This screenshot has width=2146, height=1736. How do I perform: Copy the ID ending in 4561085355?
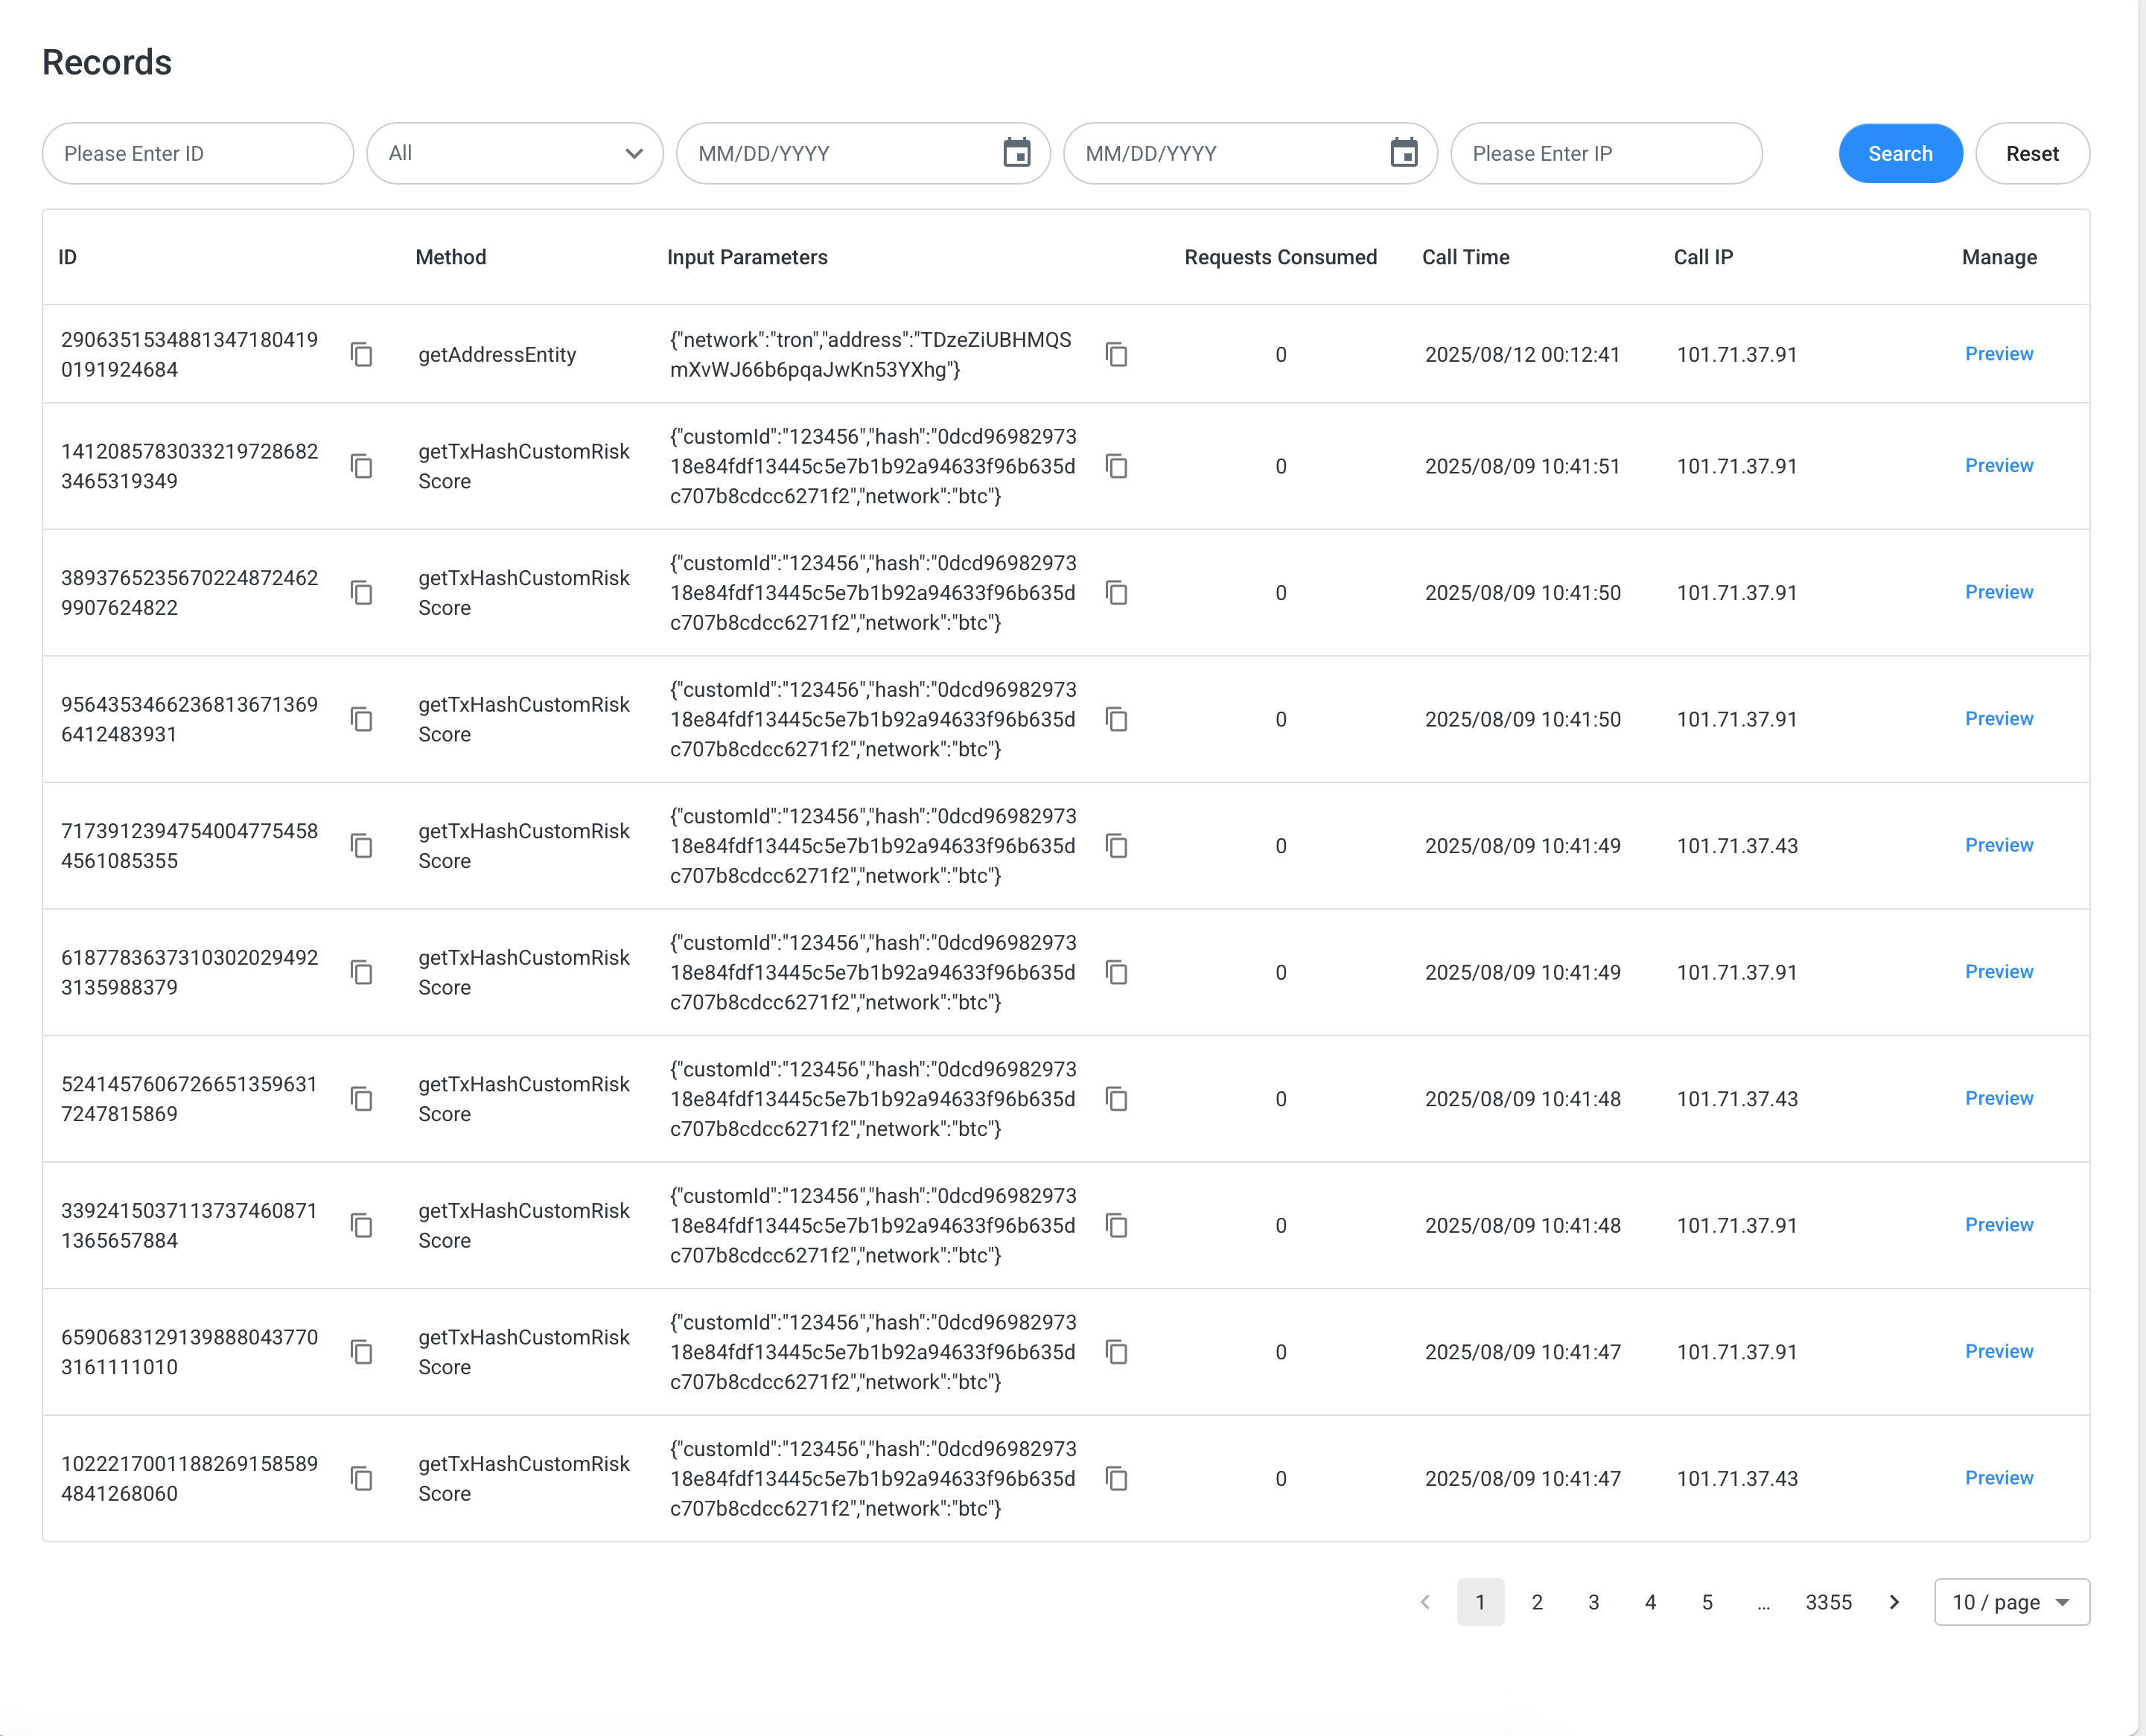coord(362,847)
